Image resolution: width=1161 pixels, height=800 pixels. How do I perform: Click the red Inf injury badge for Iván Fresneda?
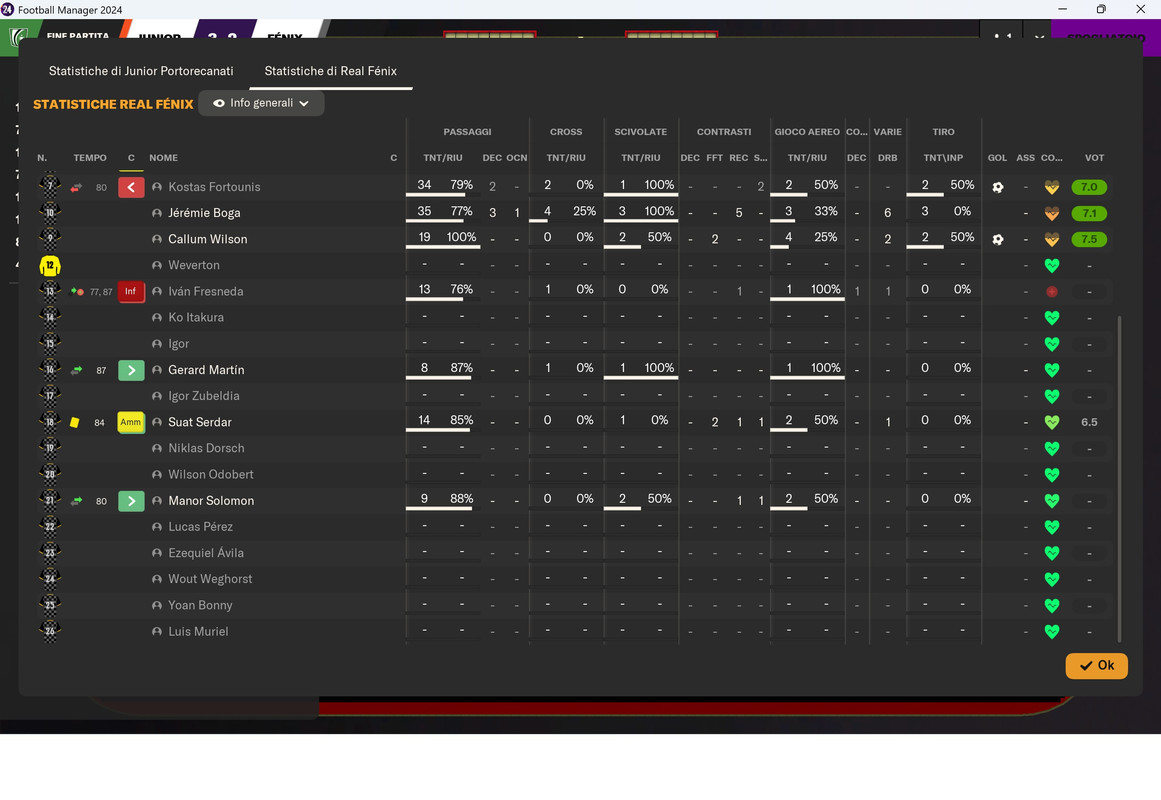click(x=131, y=291)
